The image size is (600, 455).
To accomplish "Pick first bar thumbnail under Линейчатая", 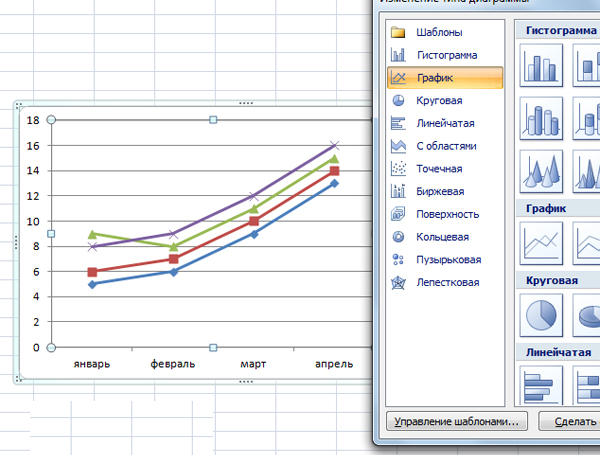I will click(x=541, y=386).
